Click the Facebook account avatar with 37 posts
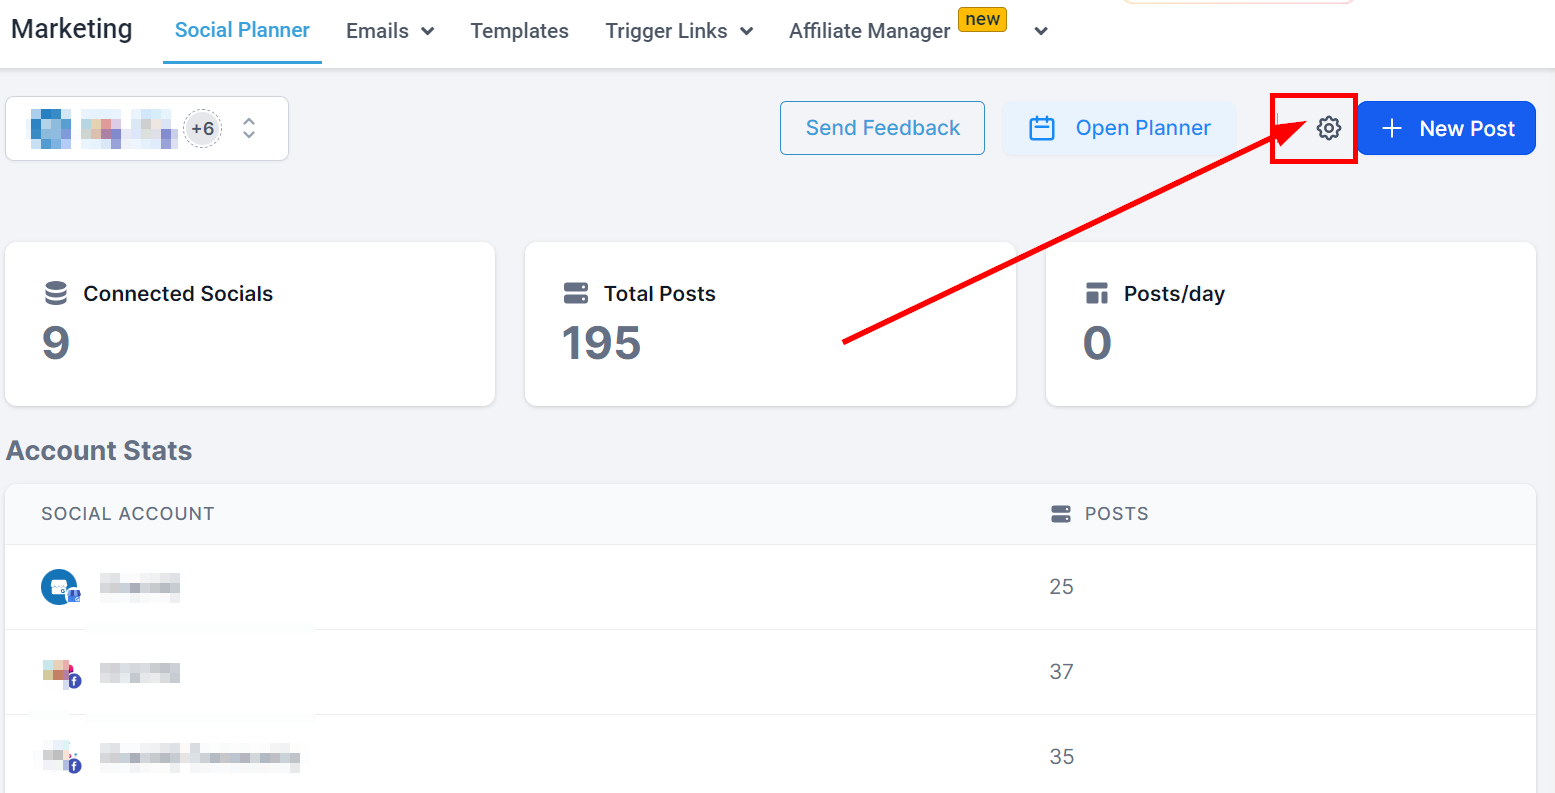Viewport: 1555px width, 793px height. tap(60, 673)
